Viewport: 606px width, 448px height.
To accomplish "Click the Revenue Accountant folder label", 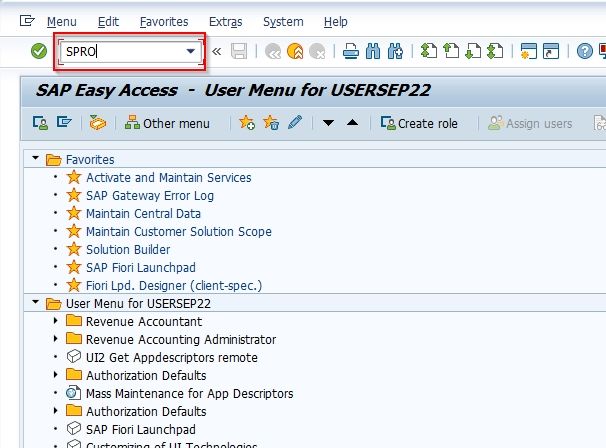I will [x=144, y=322].
